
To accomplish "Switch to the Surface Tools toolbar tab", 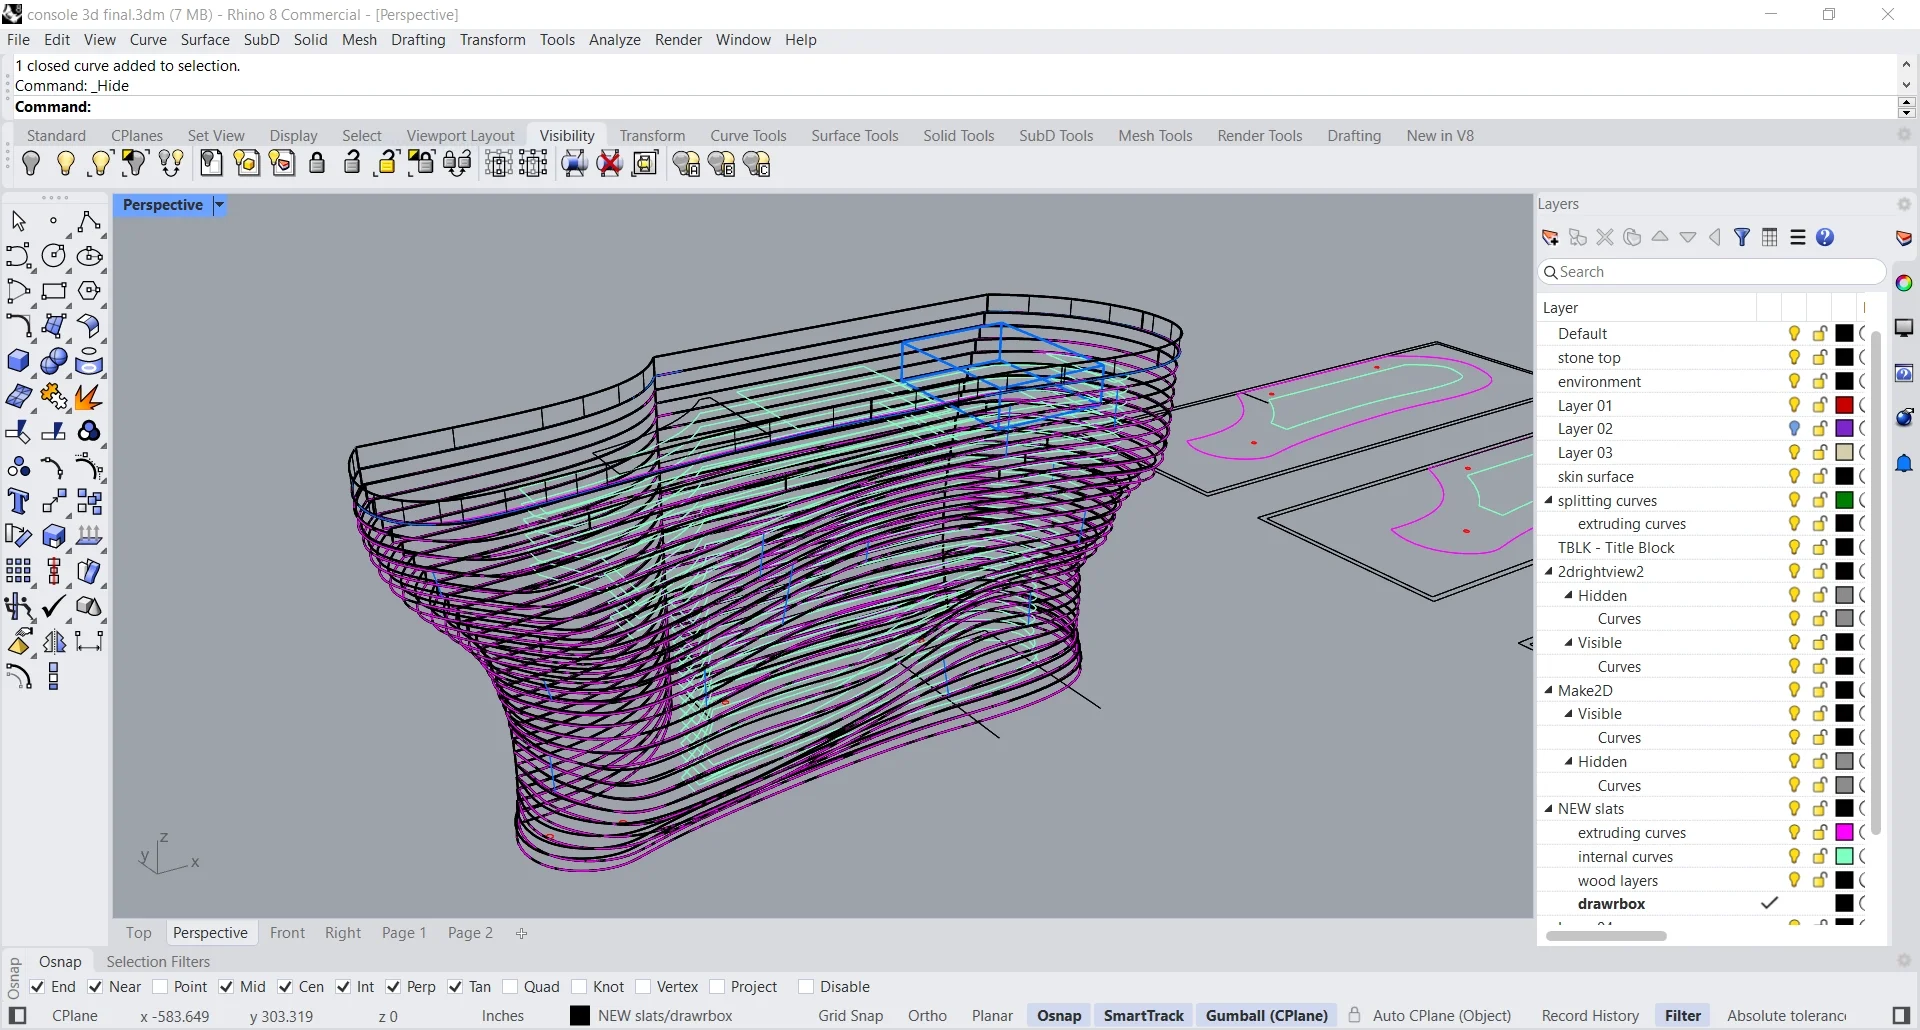I will (854, 136).
